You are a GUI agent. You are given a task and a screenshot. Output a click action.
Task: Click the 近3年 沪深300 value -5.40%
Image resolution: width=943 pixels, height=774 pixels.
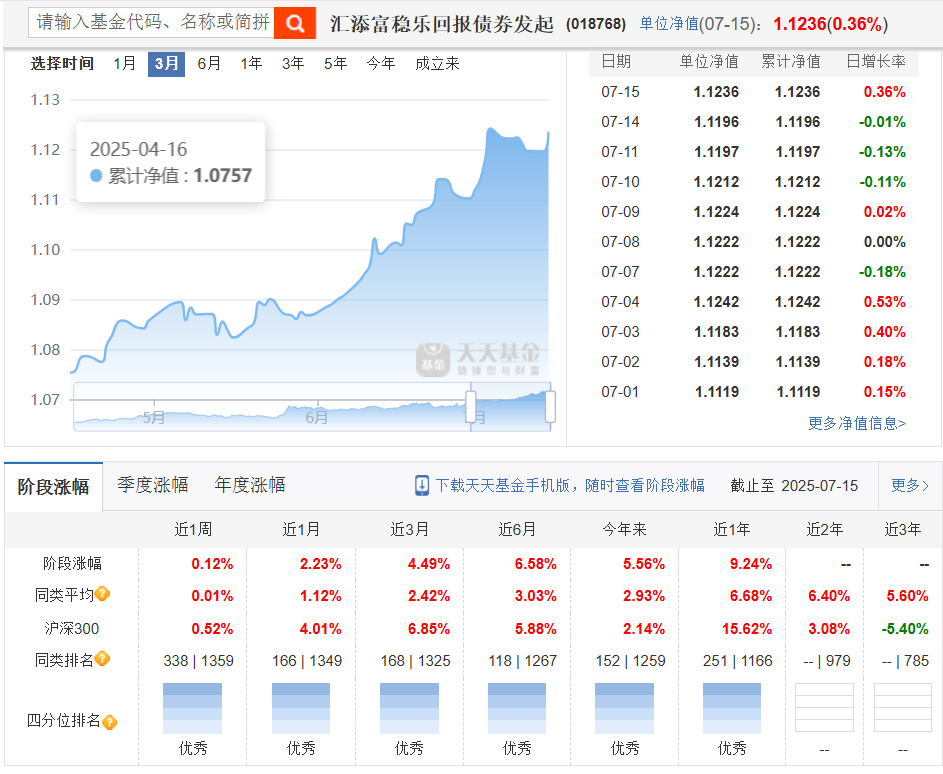905,629
